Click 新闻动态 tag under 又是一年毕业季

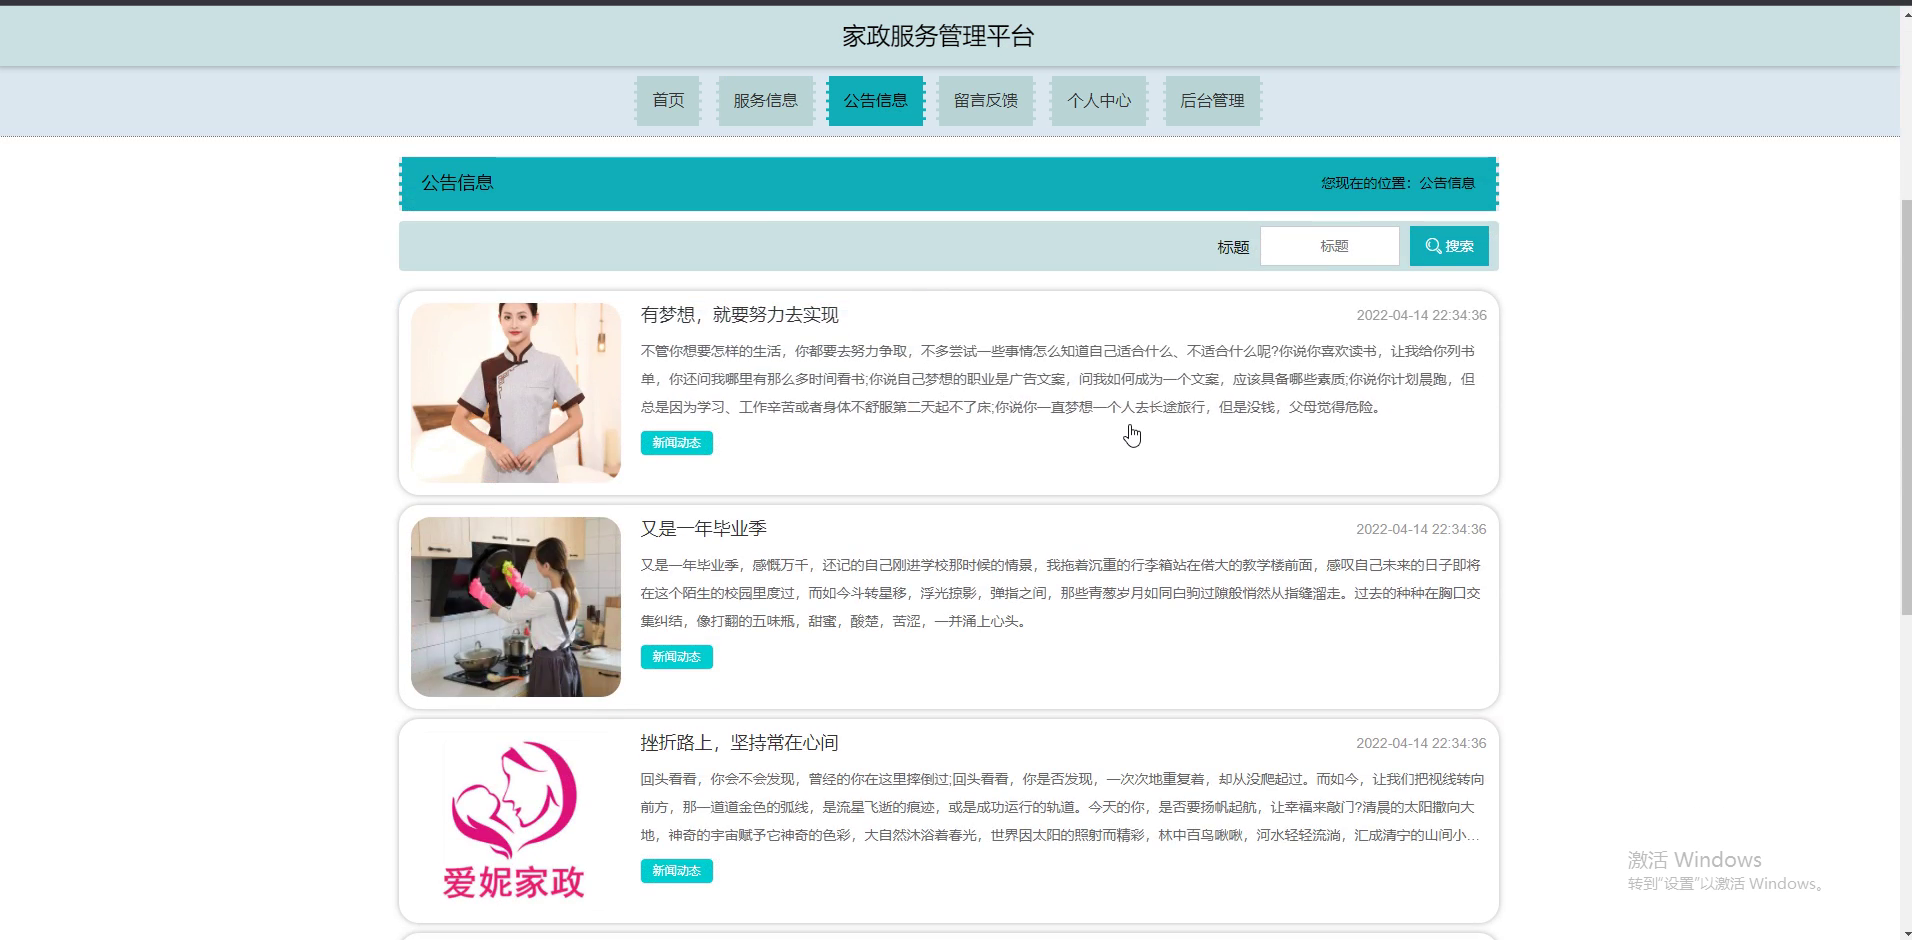click(677, 657)
